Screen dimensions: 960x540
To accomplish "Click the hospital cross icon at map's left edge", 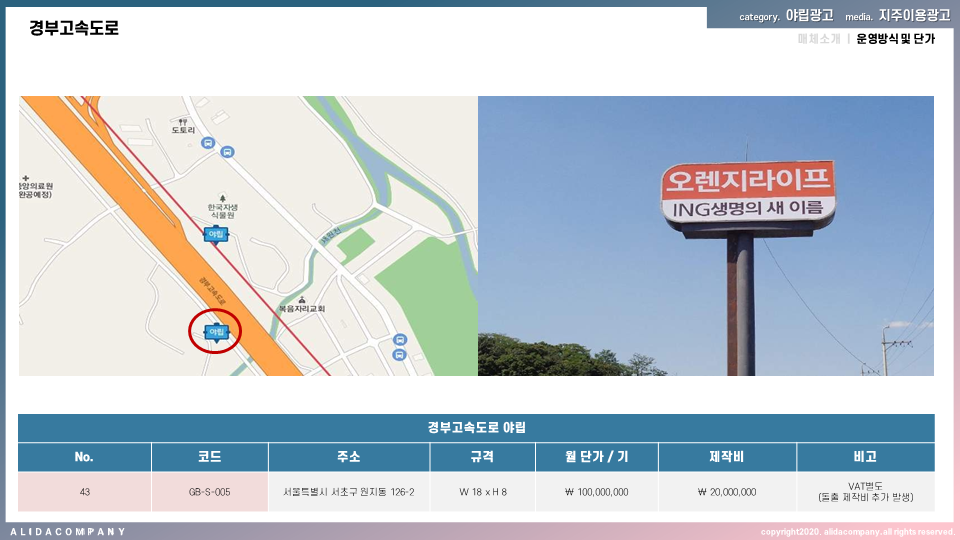I will pos(22,175).
